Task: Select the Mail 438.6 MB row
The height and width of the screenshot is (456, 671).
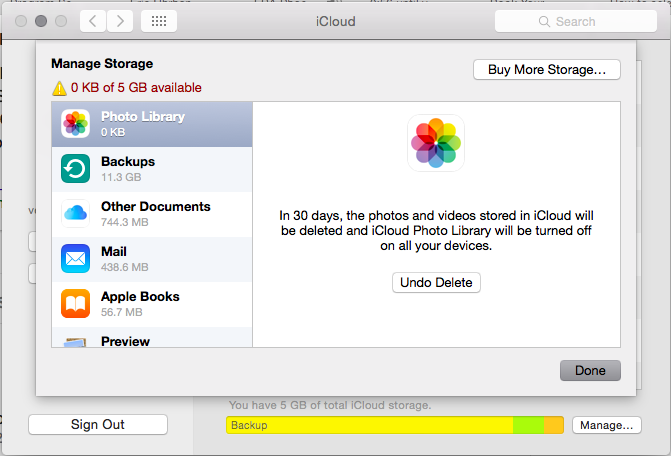Action: click(152, 259)
